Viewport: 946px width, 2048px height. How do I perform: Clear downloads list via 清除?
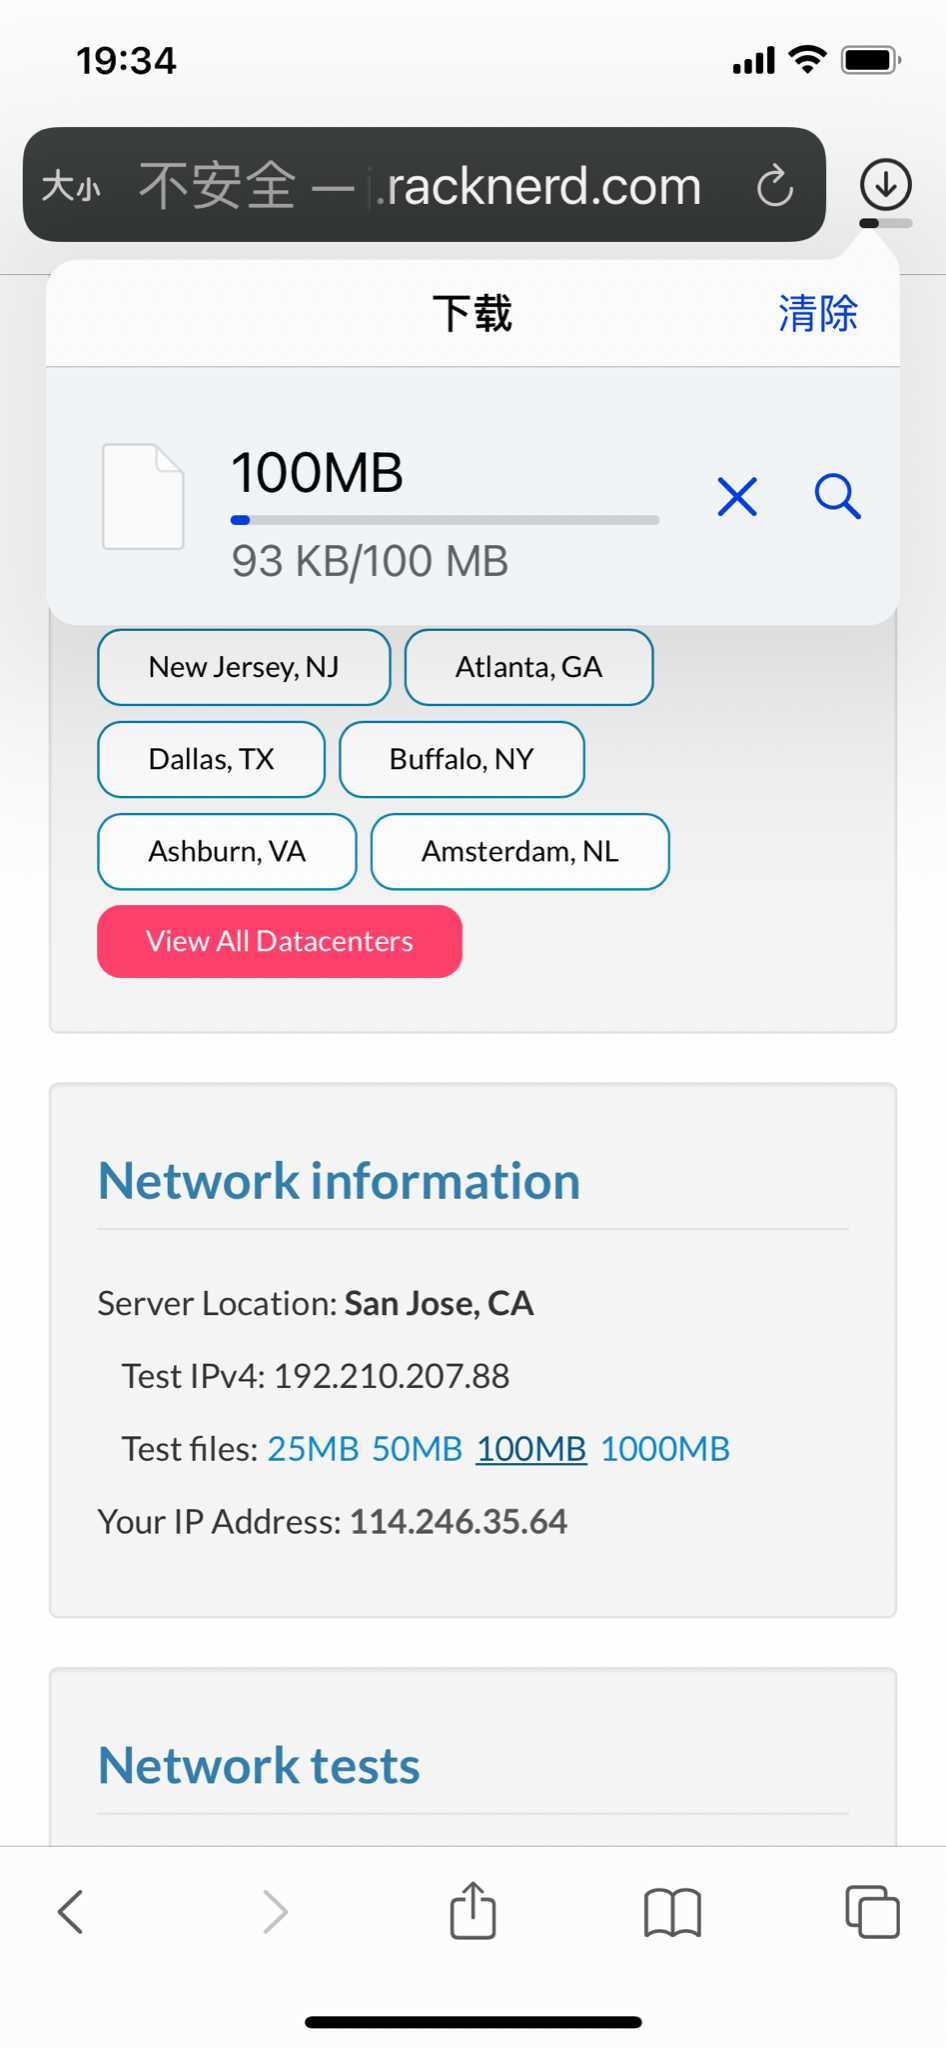coord(818,314)
